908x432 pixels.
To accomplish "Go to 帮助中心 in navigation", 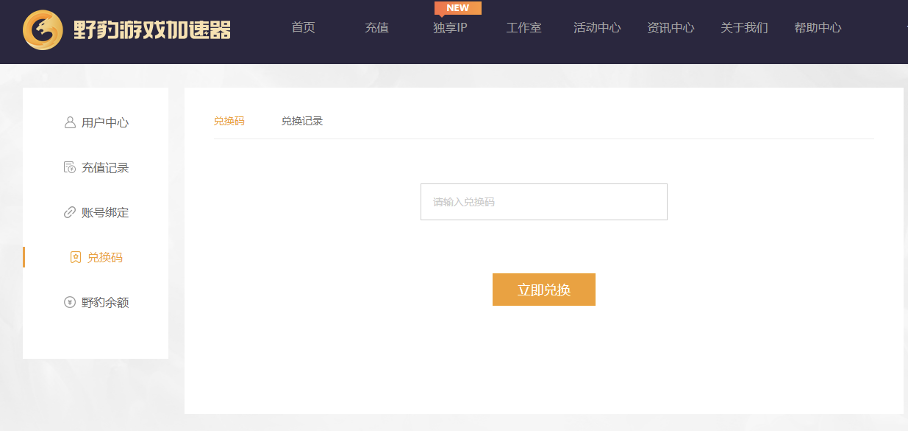I will (x=818, y=27).
